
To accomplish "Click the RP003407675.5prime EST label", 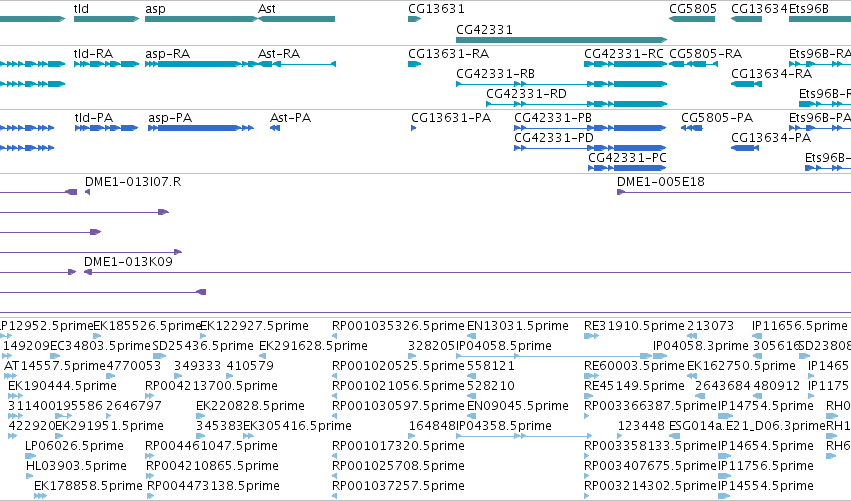I will (x=650, y=466).
